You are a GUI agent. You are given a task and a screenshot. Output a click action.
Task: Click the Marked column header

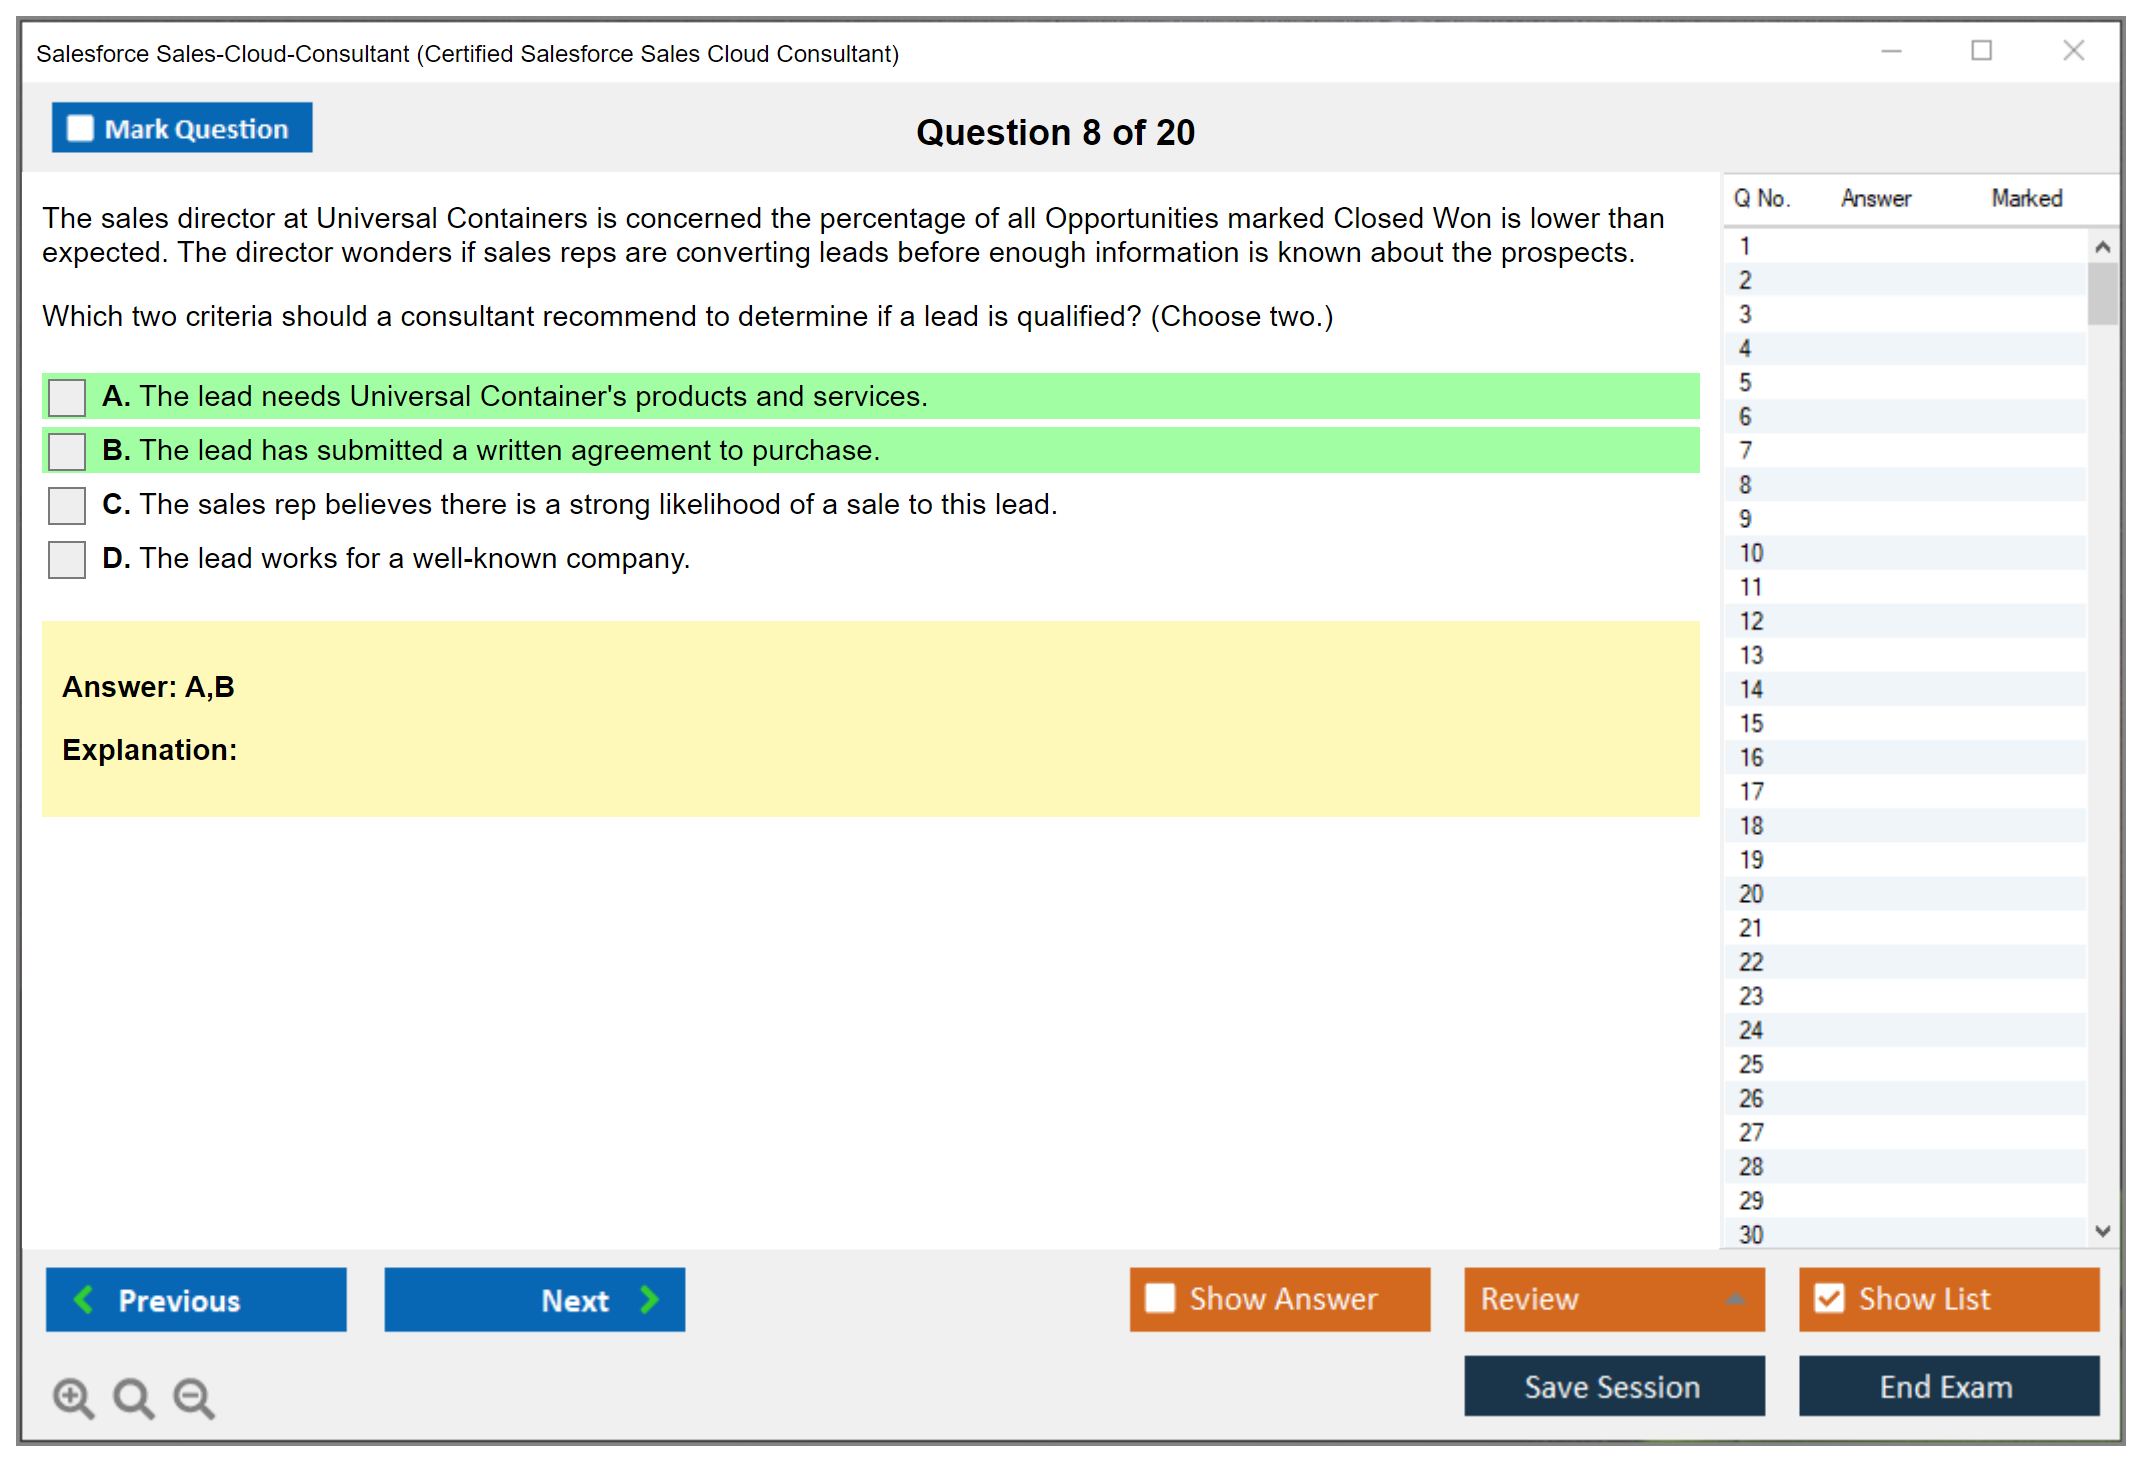click(2026, 198)
